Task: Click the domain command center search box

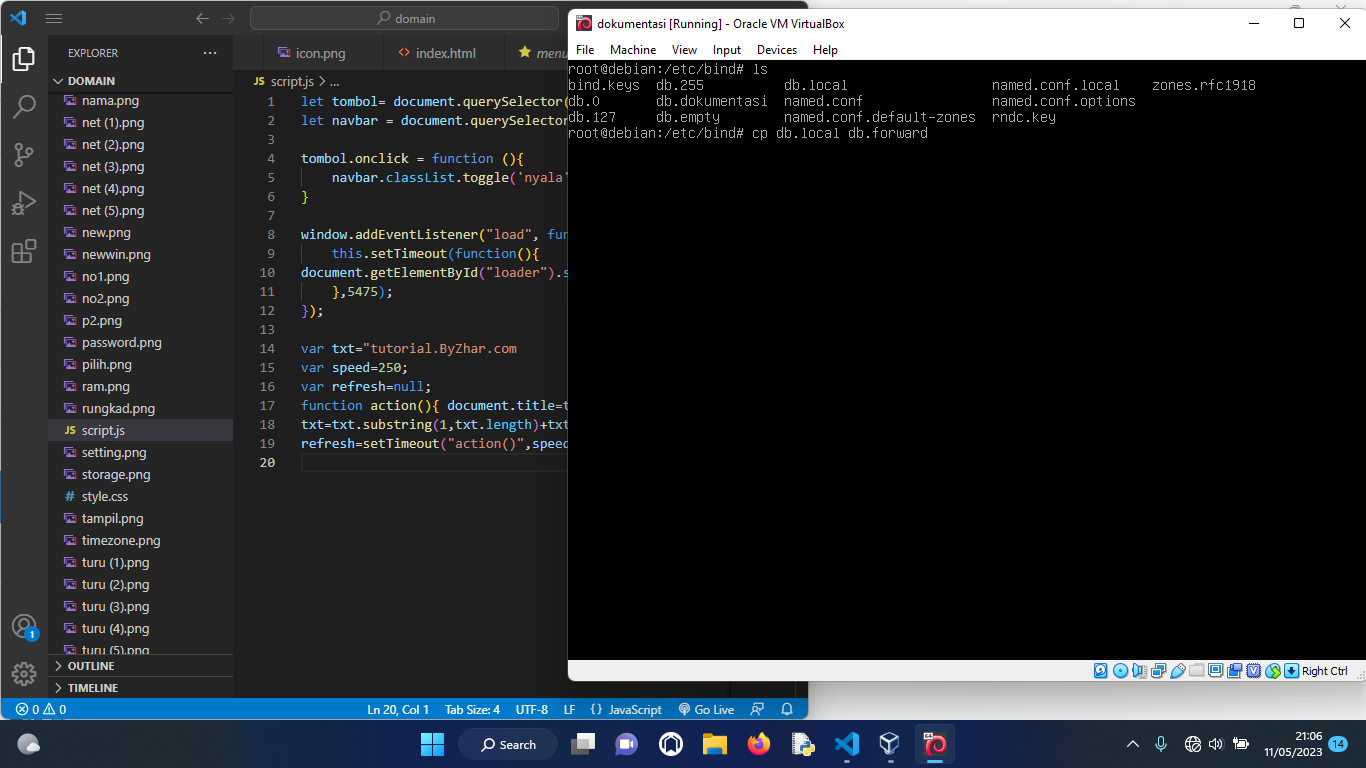Action: (404, 18)
